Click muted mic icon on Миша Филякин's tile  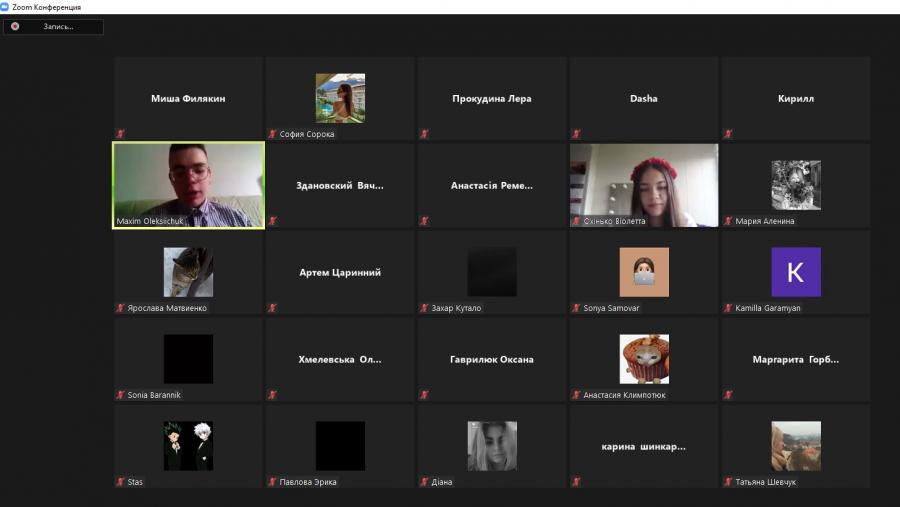click(120, 134)
